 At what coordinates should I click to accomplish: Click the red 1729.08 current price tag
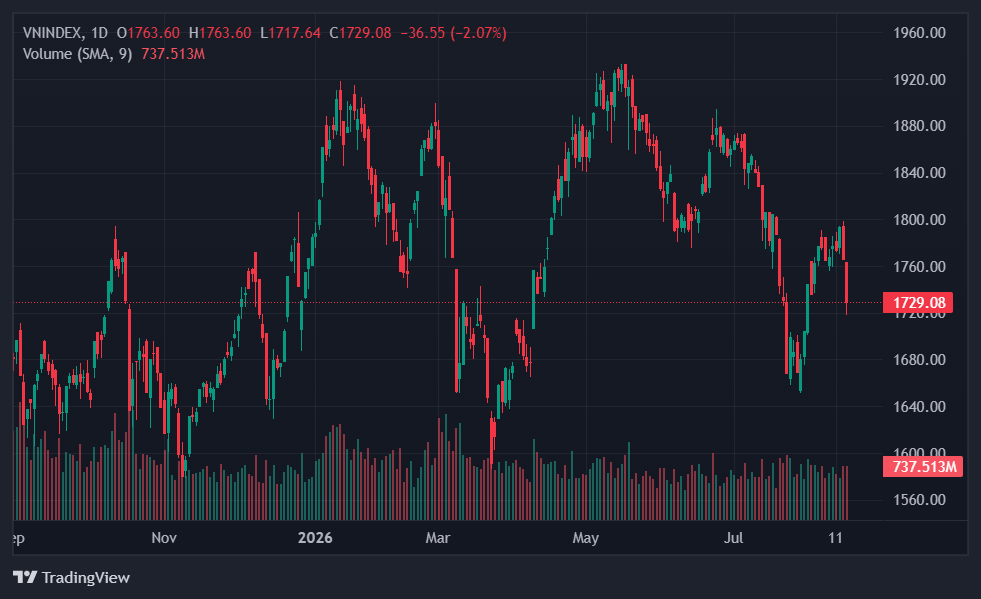coord(918,303)
